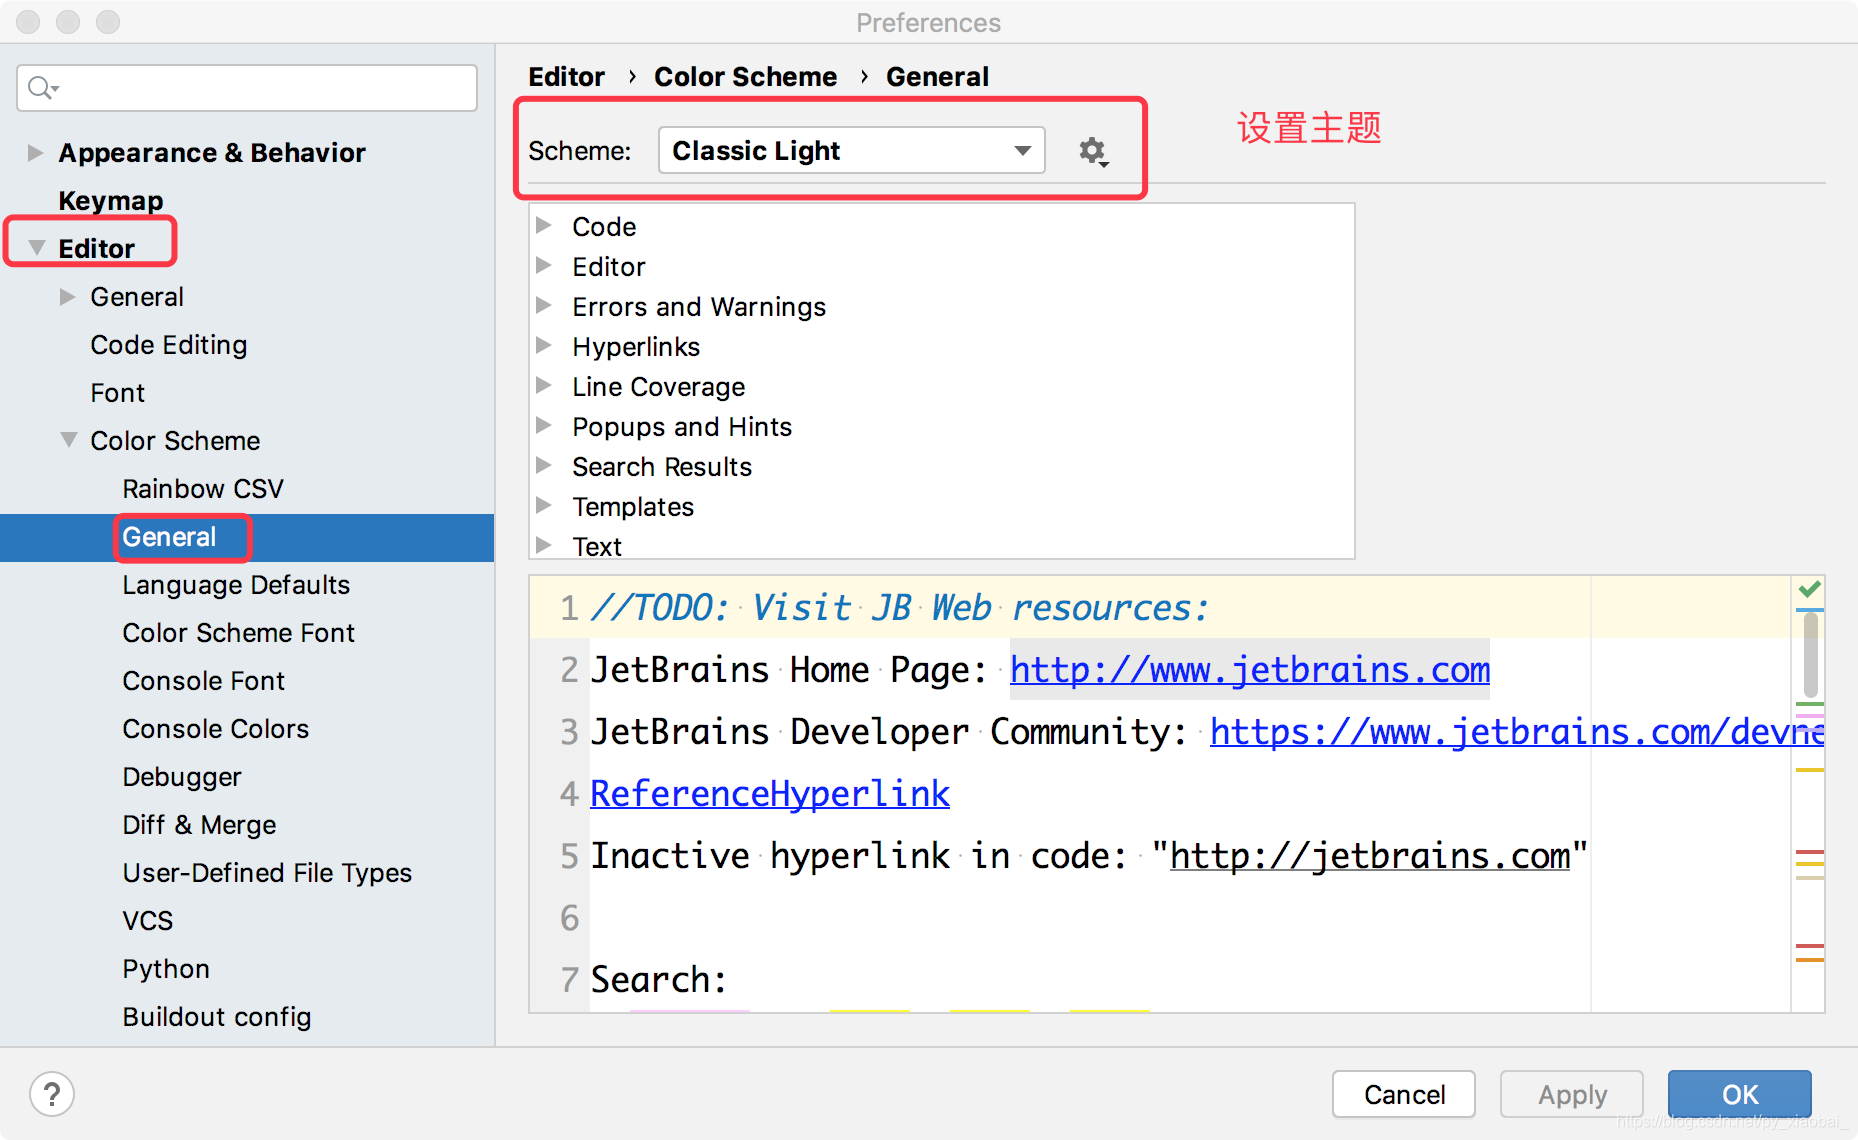Click the http://www.jetbrains.com preview link

pyautogui.click(x=1250, y=669)
